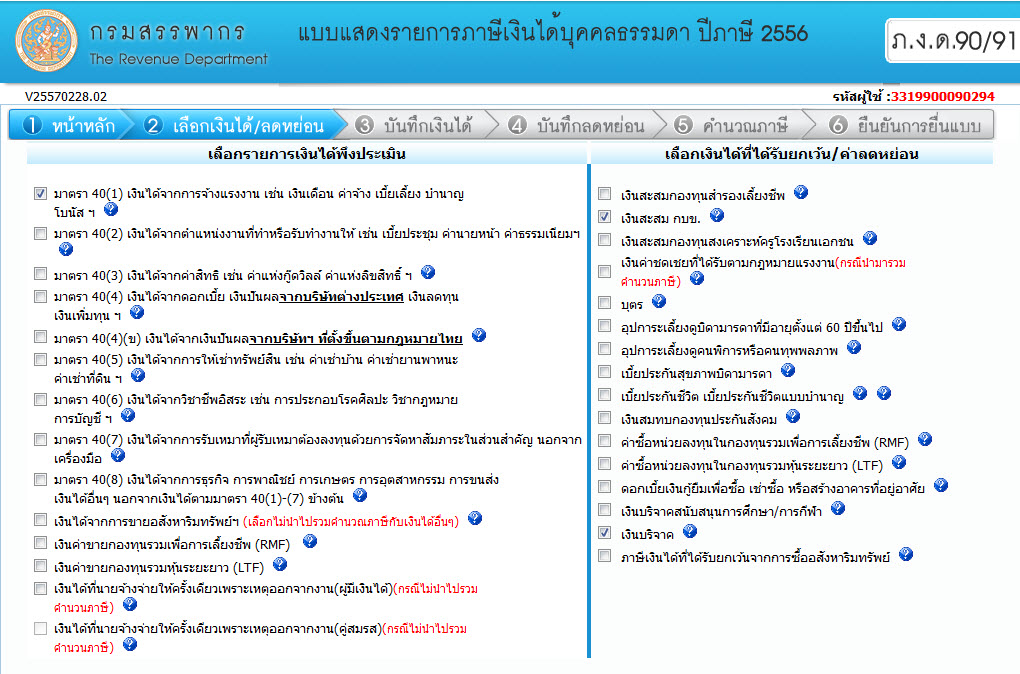1020x674 pixels.
Task: Tick ดอกเบี้ยเงินกู้ยืม housing loan checkbox
Action: click(x=604, y=487)
